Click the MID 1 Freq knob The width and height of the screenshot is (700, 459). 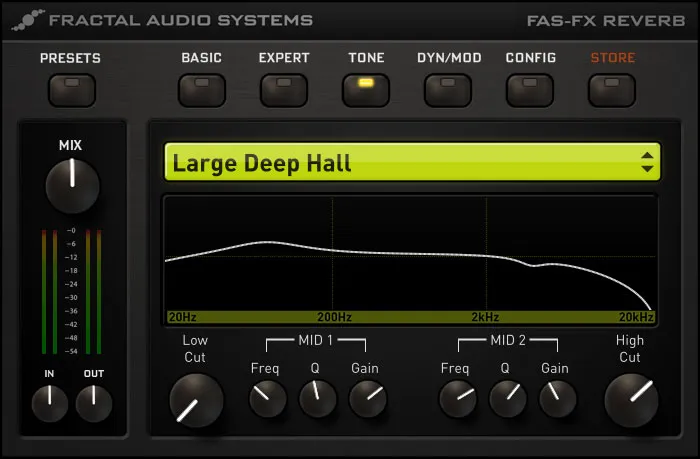[267, 400]
